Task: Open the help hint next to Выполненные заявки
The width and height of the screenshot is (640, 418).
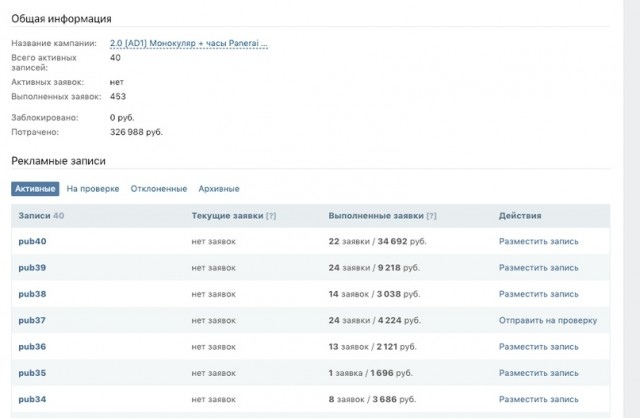Action: pyautogui.click(x=431, y=216)
